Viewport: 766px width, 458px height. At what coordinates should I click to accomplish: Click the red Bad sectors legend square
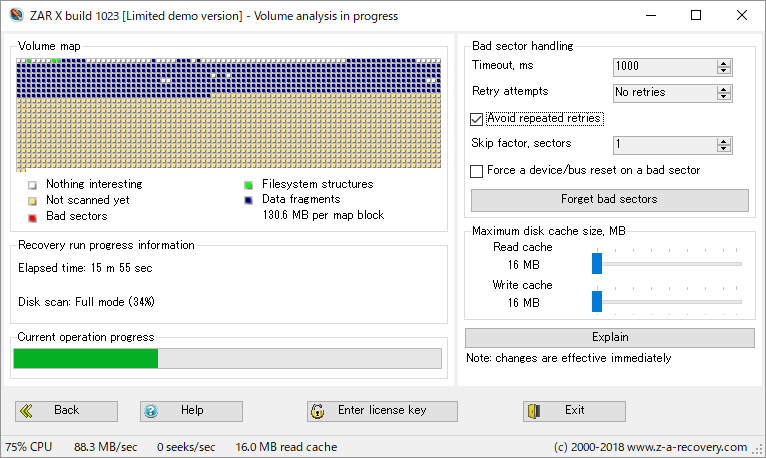point(32,215)
